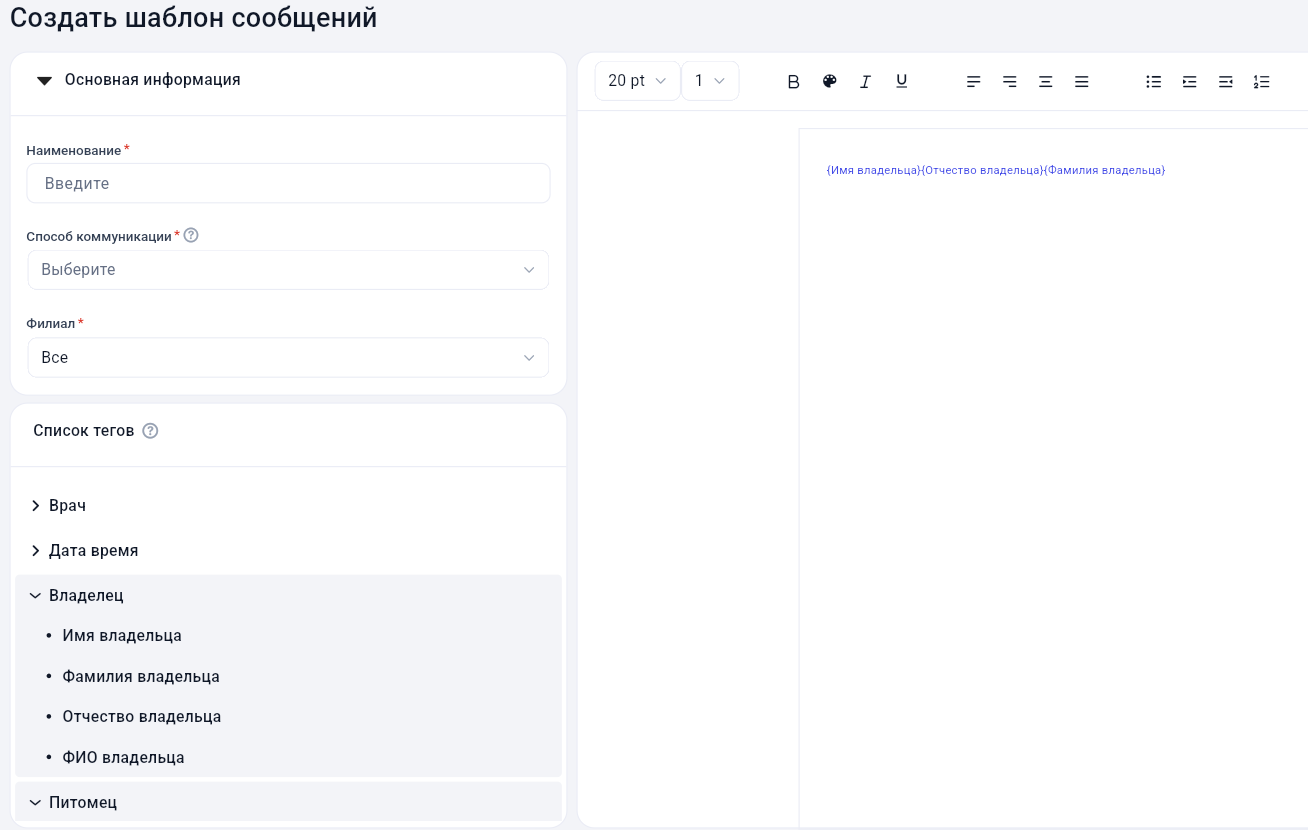This screenshot has width=1308, height=830.
Task: Insert the ФИО владельца tag
Action: point(123,758)
